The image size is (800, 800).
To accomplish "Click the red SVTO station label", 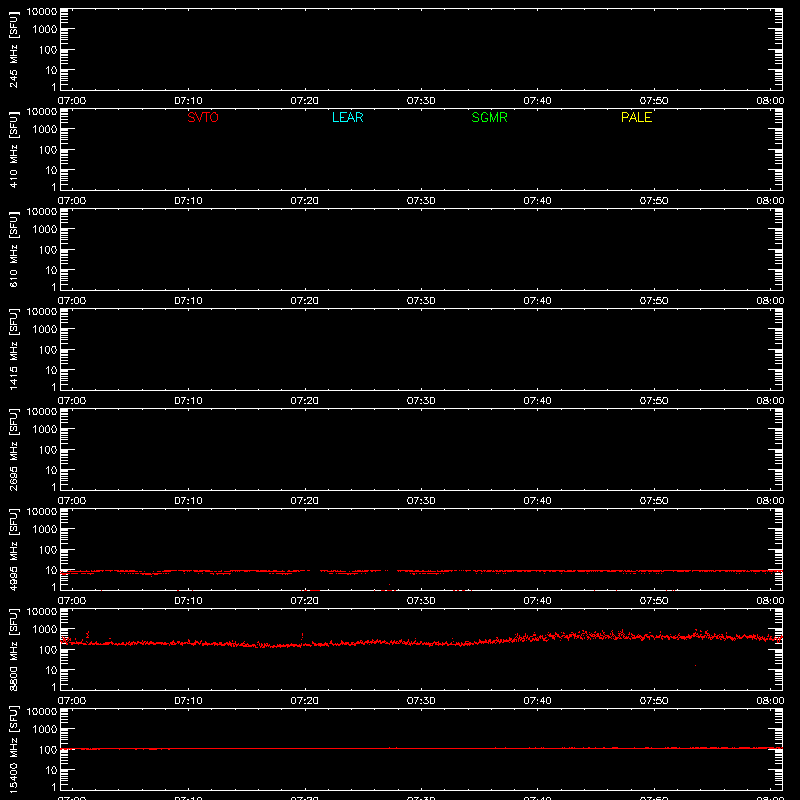I will (x=203, y=117).
